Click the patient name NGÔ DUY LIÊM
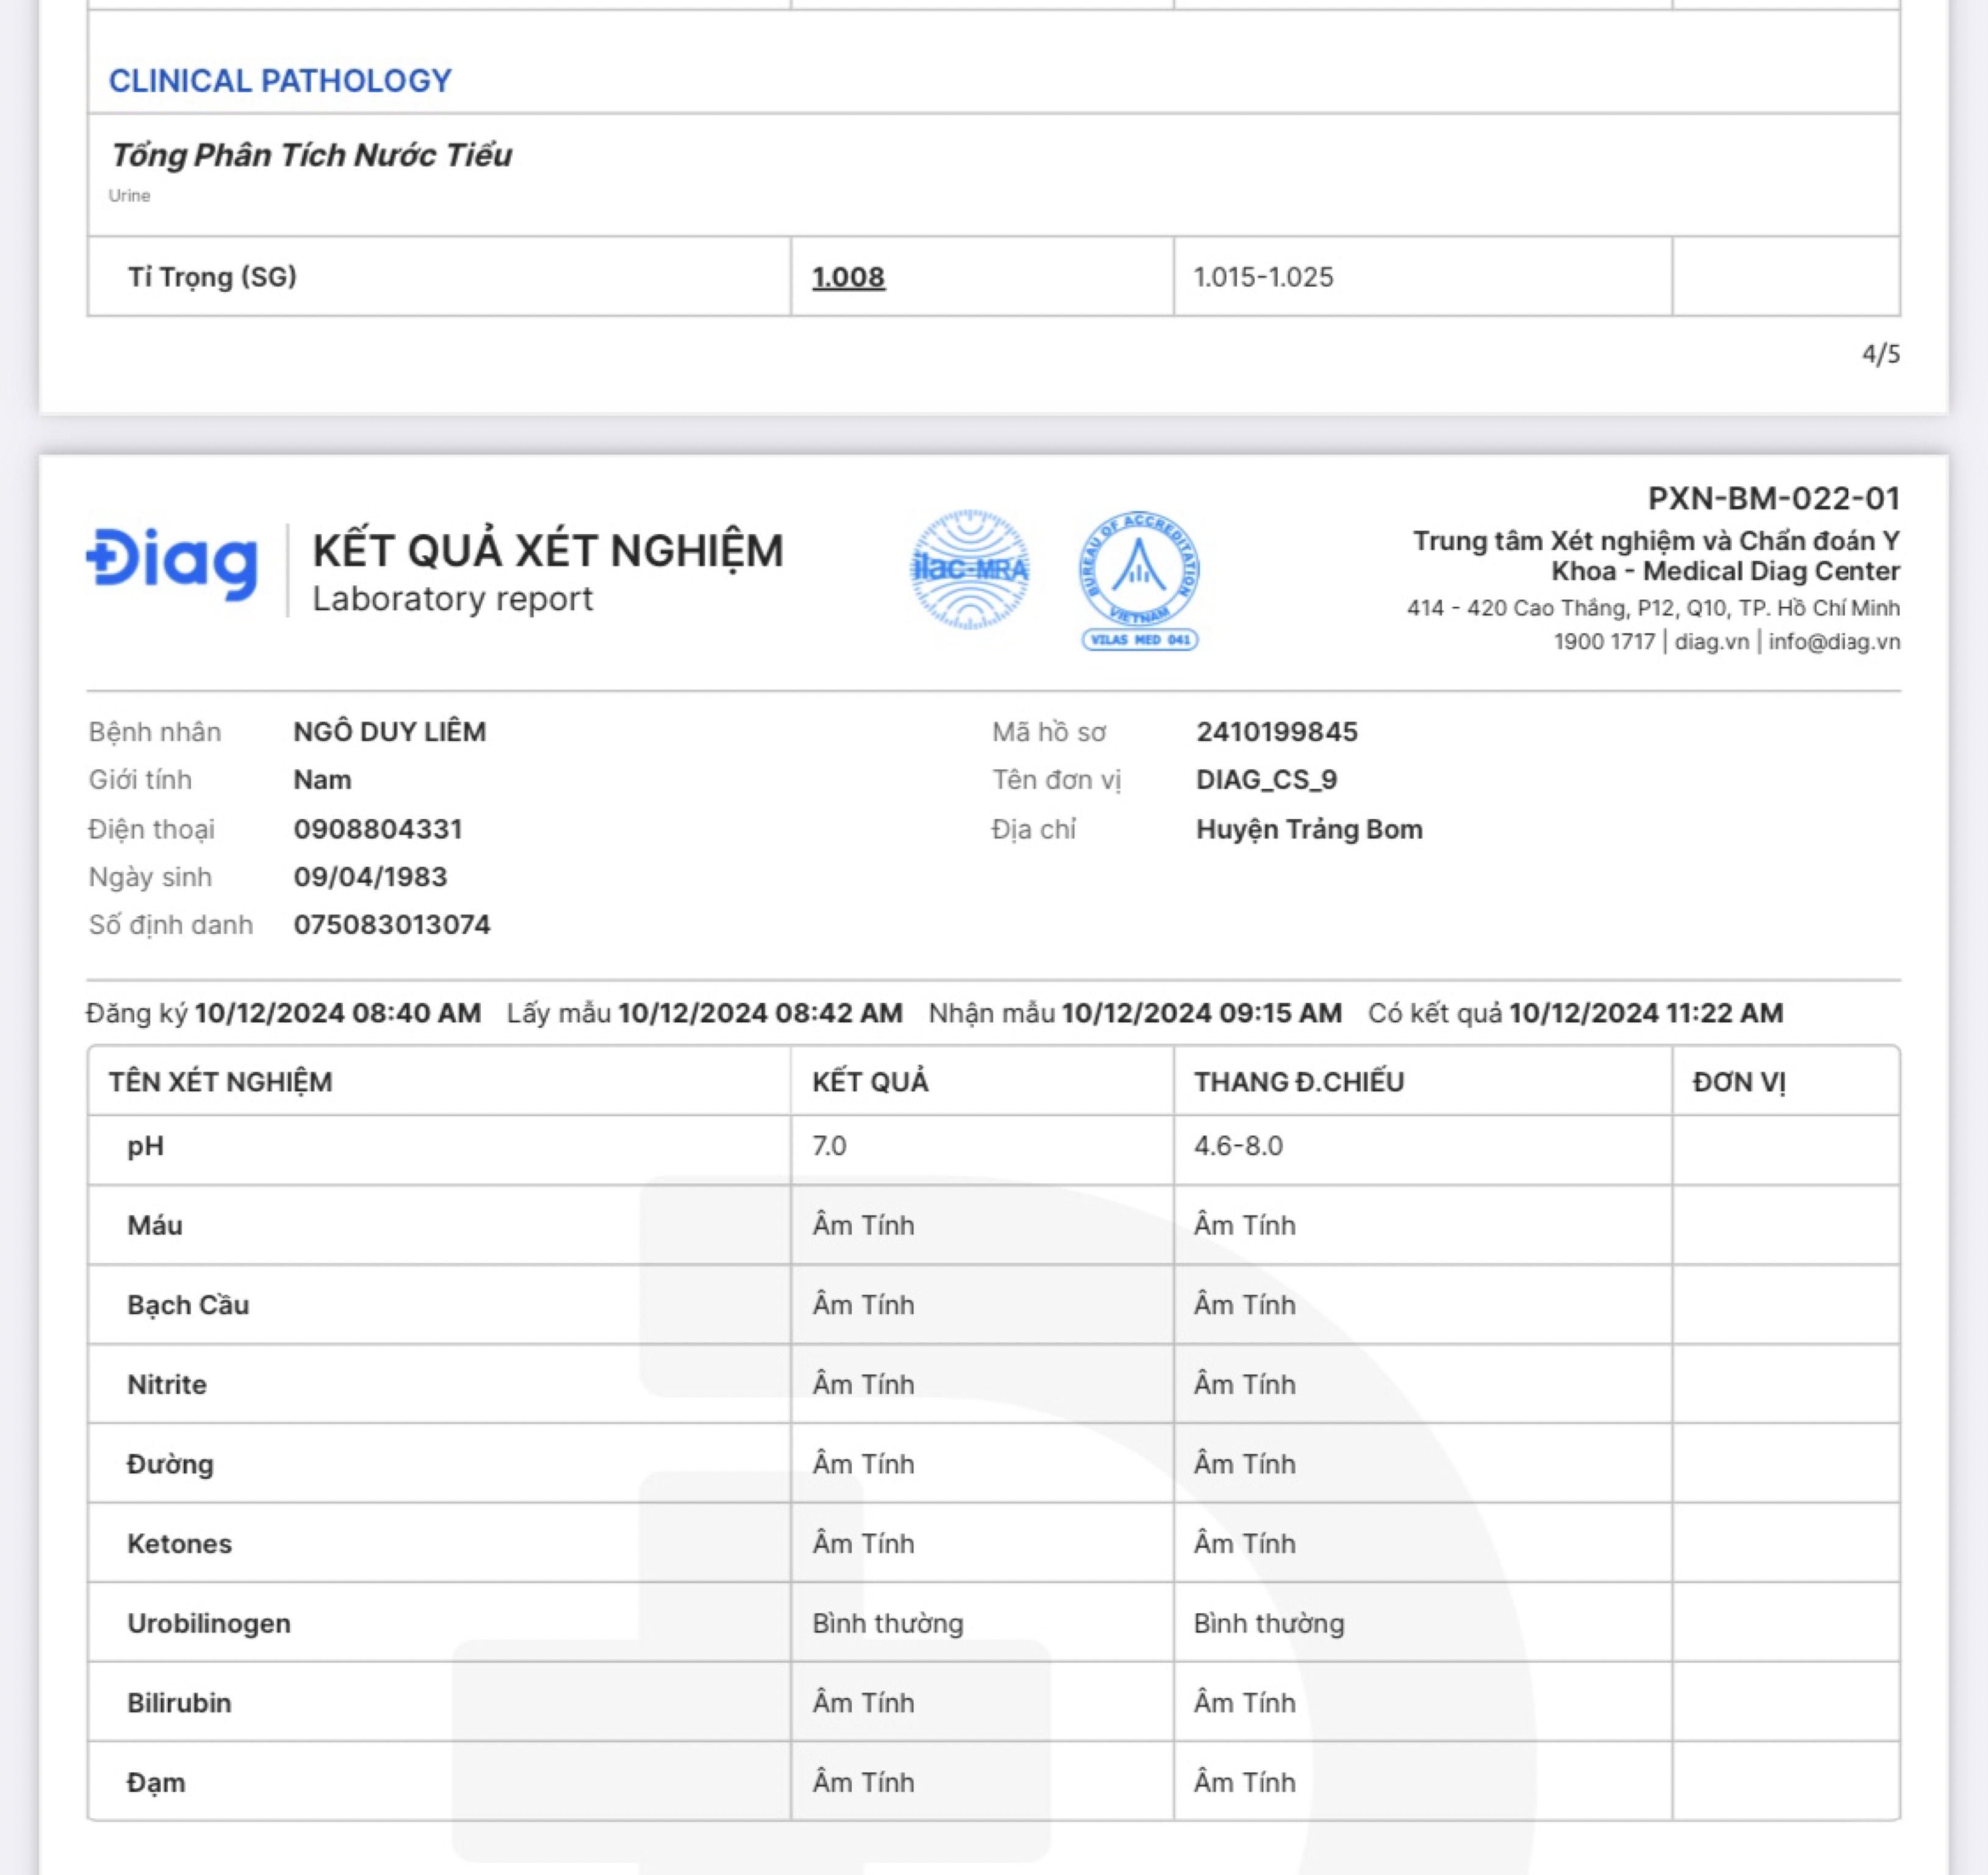This screenshot has width=1988, height=1875. 389,732
